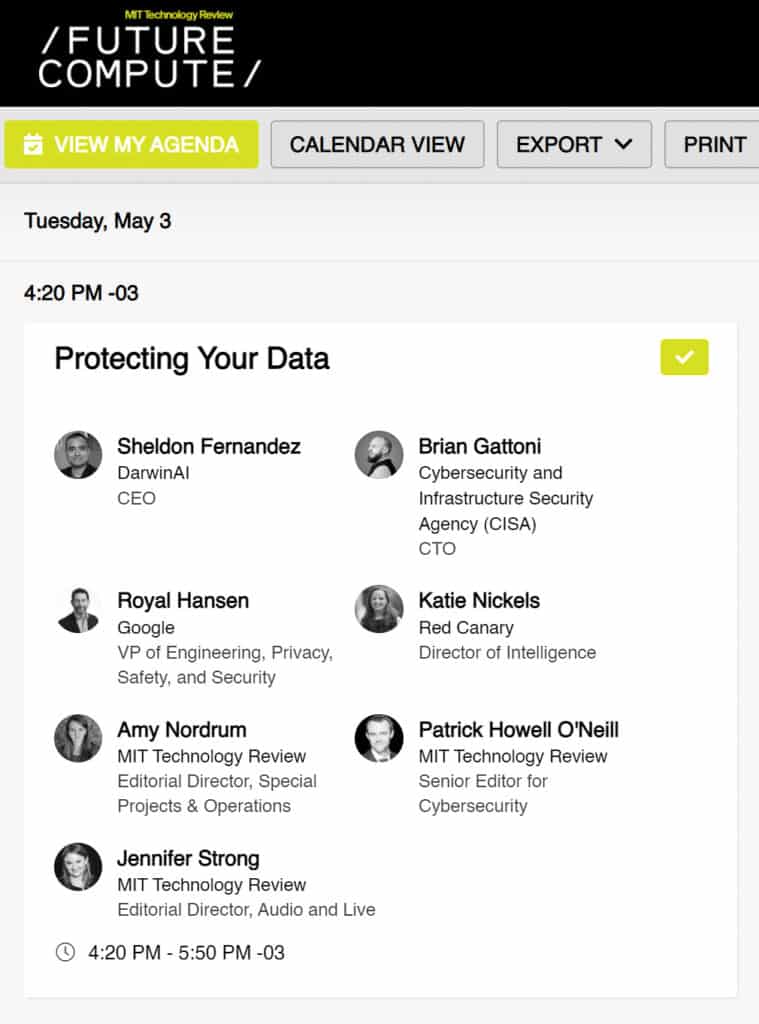Switch to Calendar View
This screenshot has width=759, height=1024.
coord(377,144)
